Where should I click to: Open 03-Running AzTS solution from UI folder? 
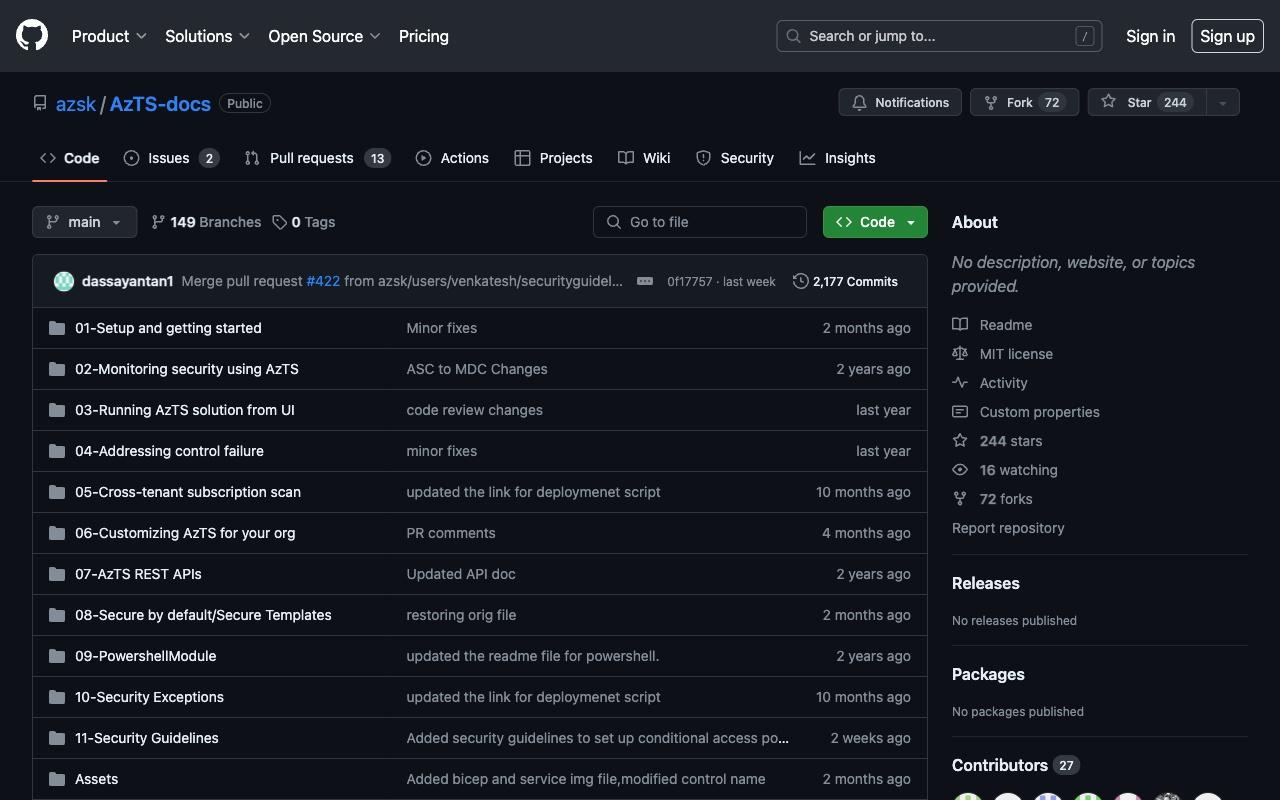(185, 410)
